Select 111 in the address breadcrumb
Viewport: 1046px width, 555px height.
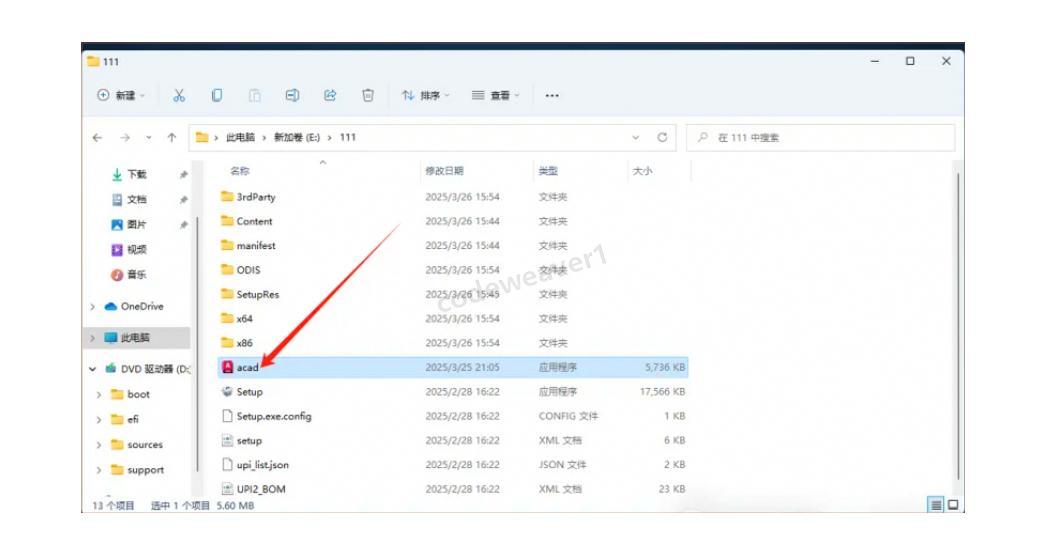348,137
